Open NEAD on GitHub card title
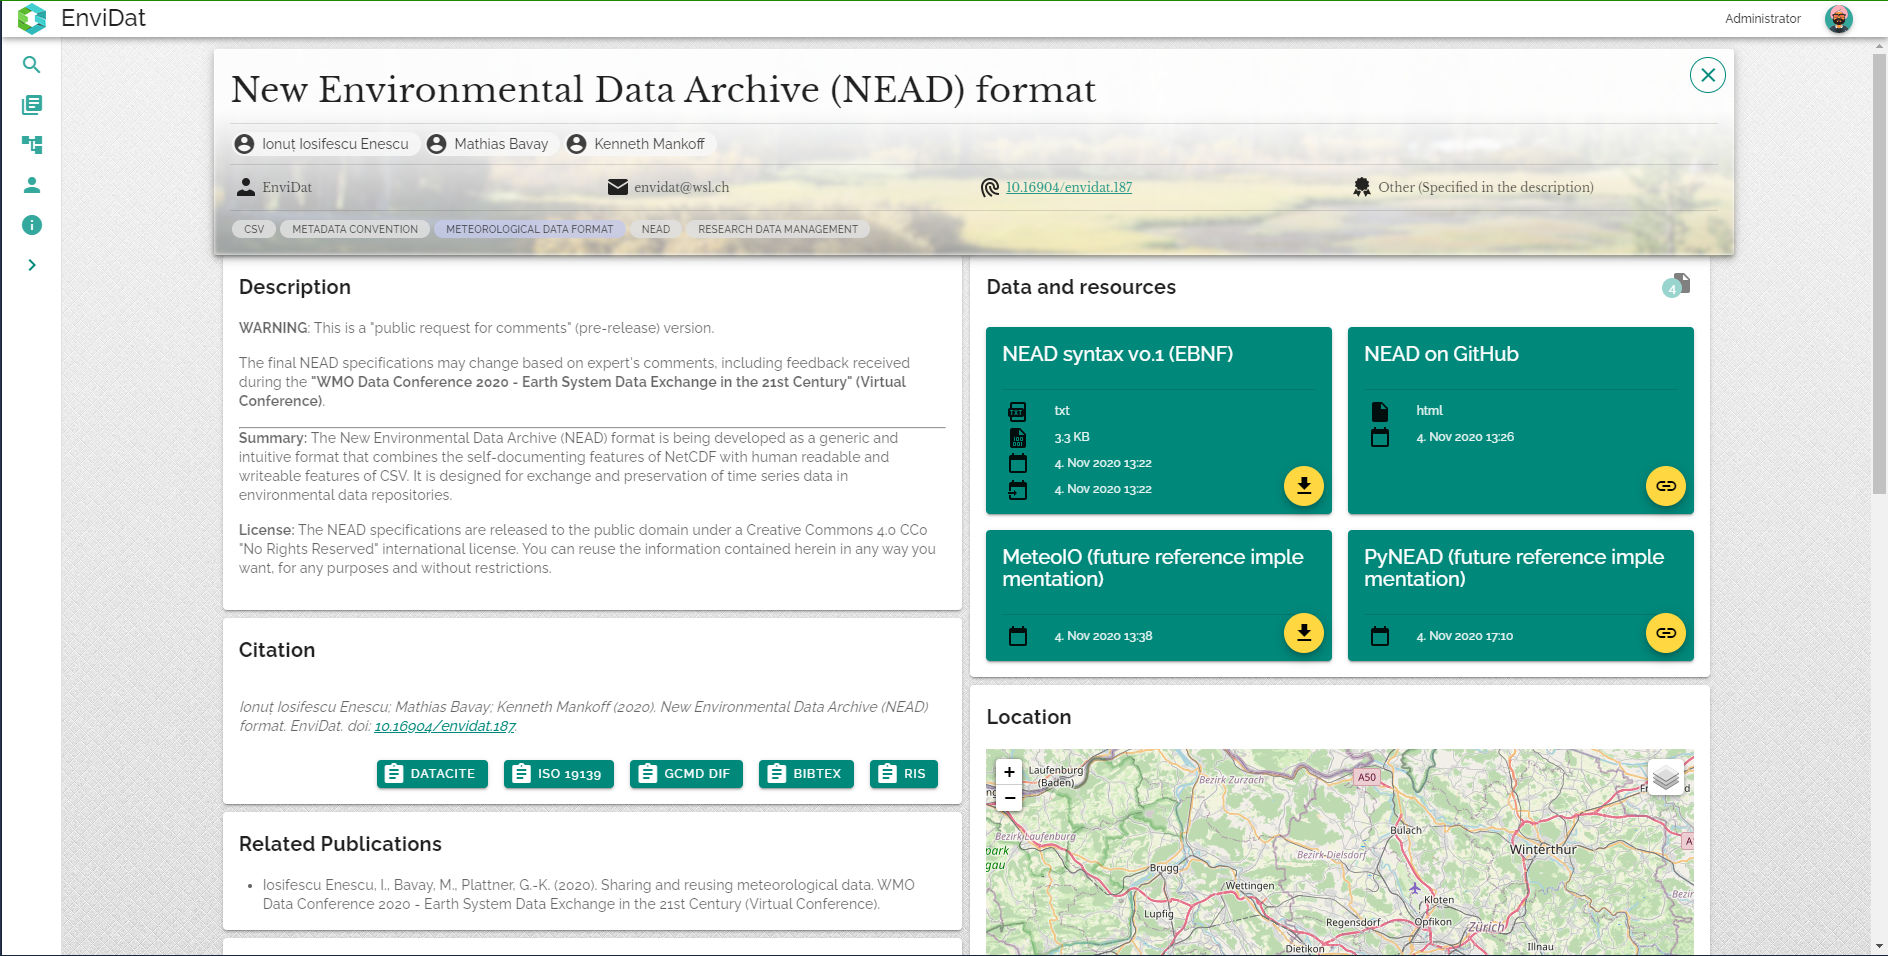The height and width of the screenshot is (956, 1888). [1441, 354]
